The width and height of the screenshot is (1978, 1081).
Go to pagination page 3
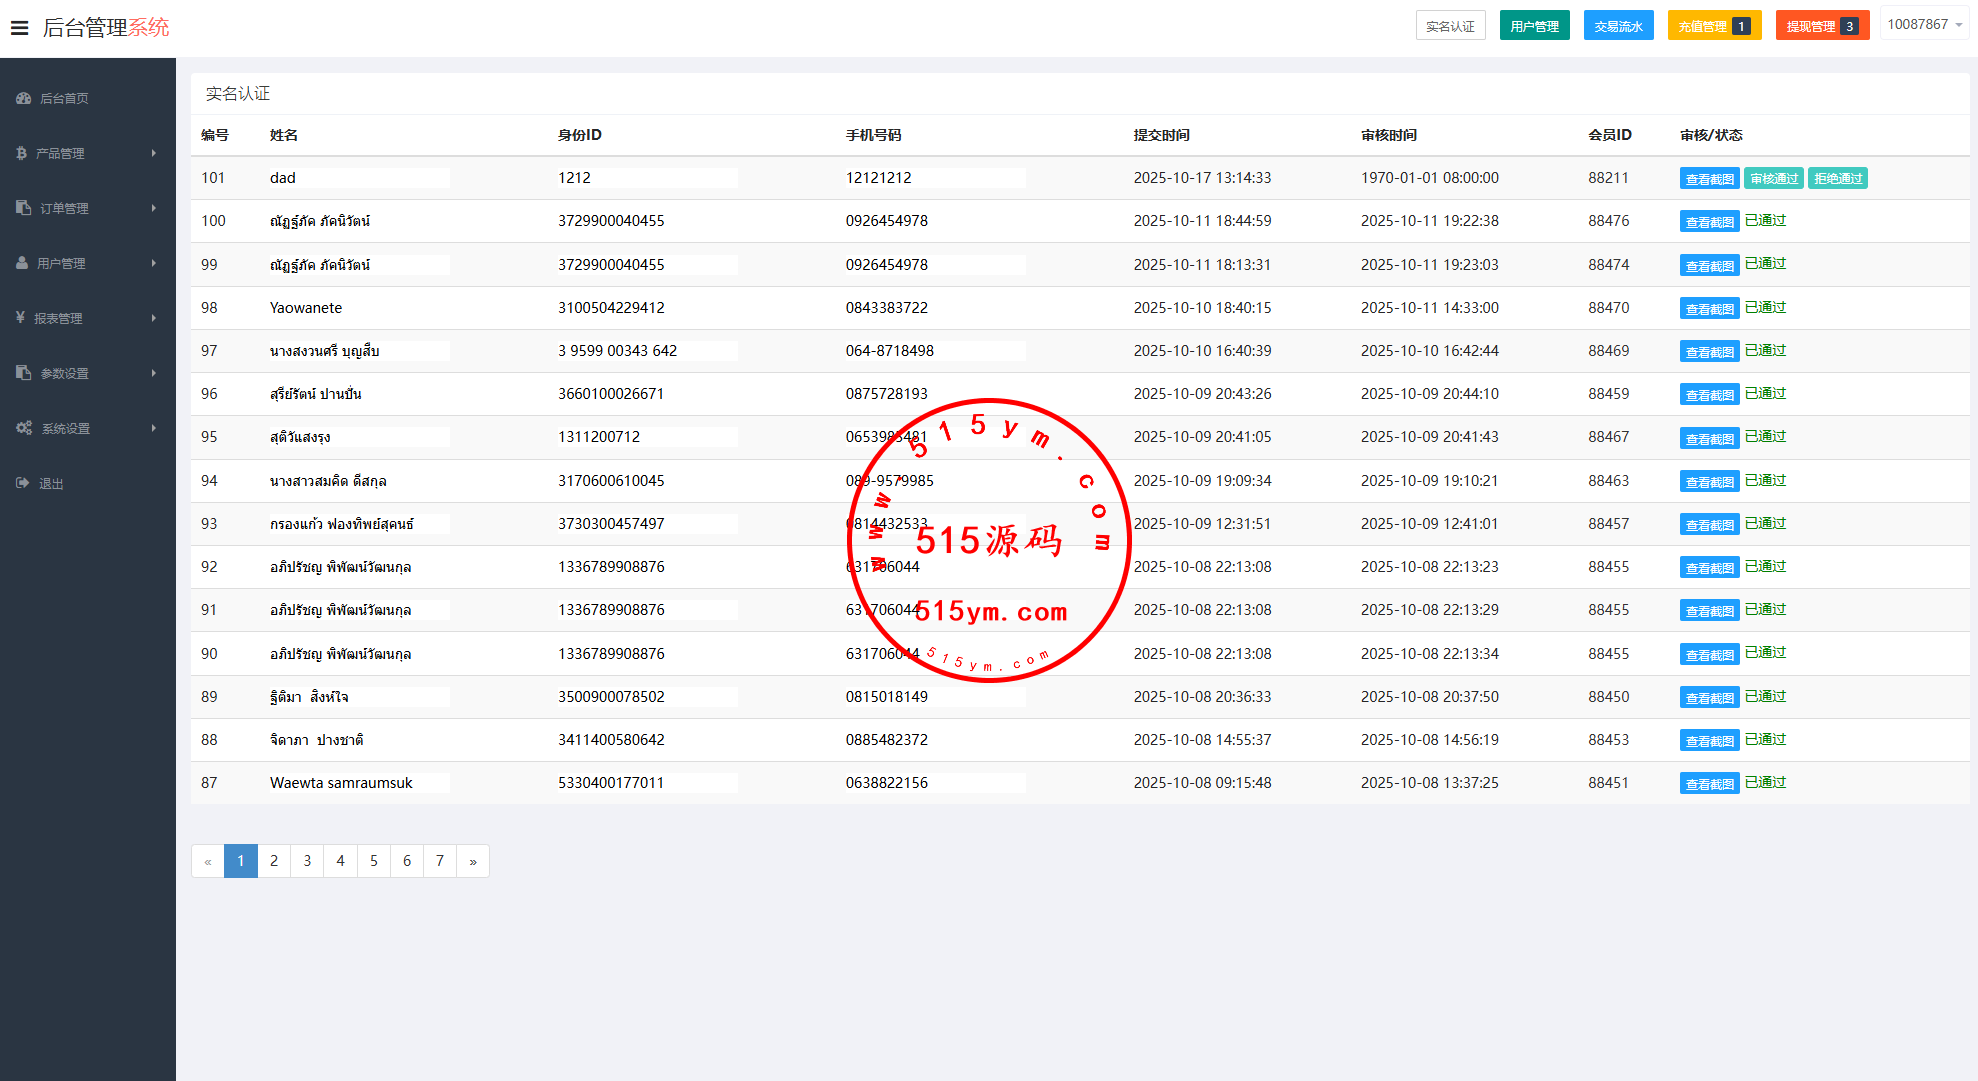tap(307, 861)
